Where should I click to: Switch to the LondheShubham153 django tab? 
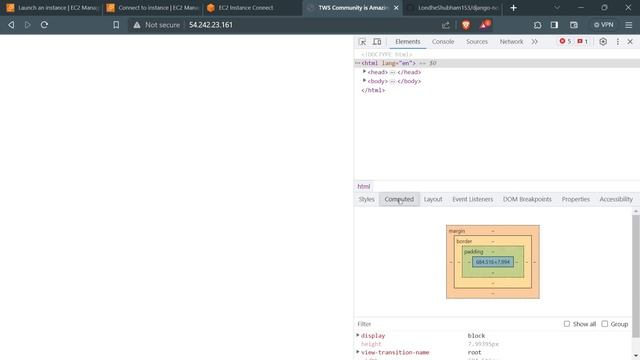[453, 8]
